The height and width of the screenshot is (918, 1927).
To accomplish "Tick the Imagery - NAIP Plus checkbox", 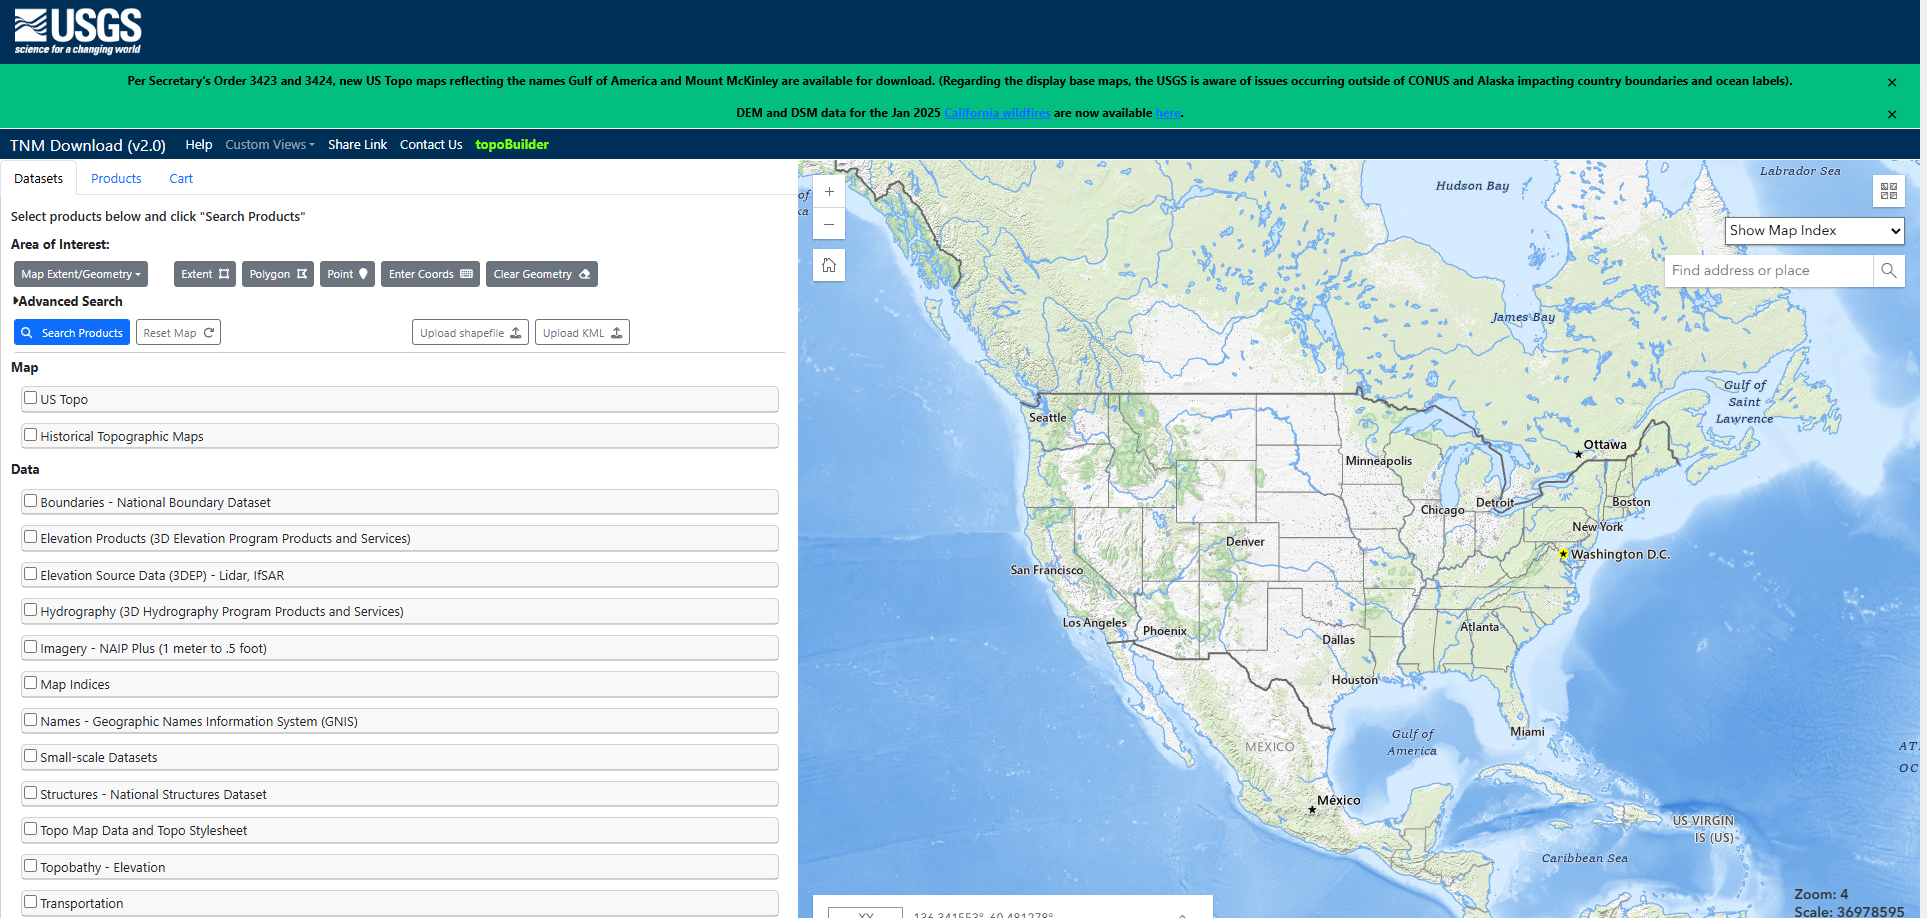I will (x=31, y=647).
